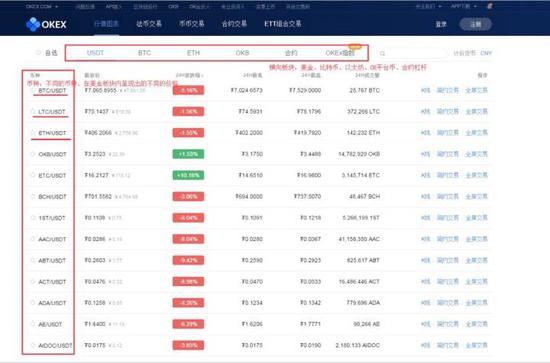The height and width of the screenshot is (363, 550).
Task: Toggle favorite star for ACT/USDT
Action: pos(33,282)
